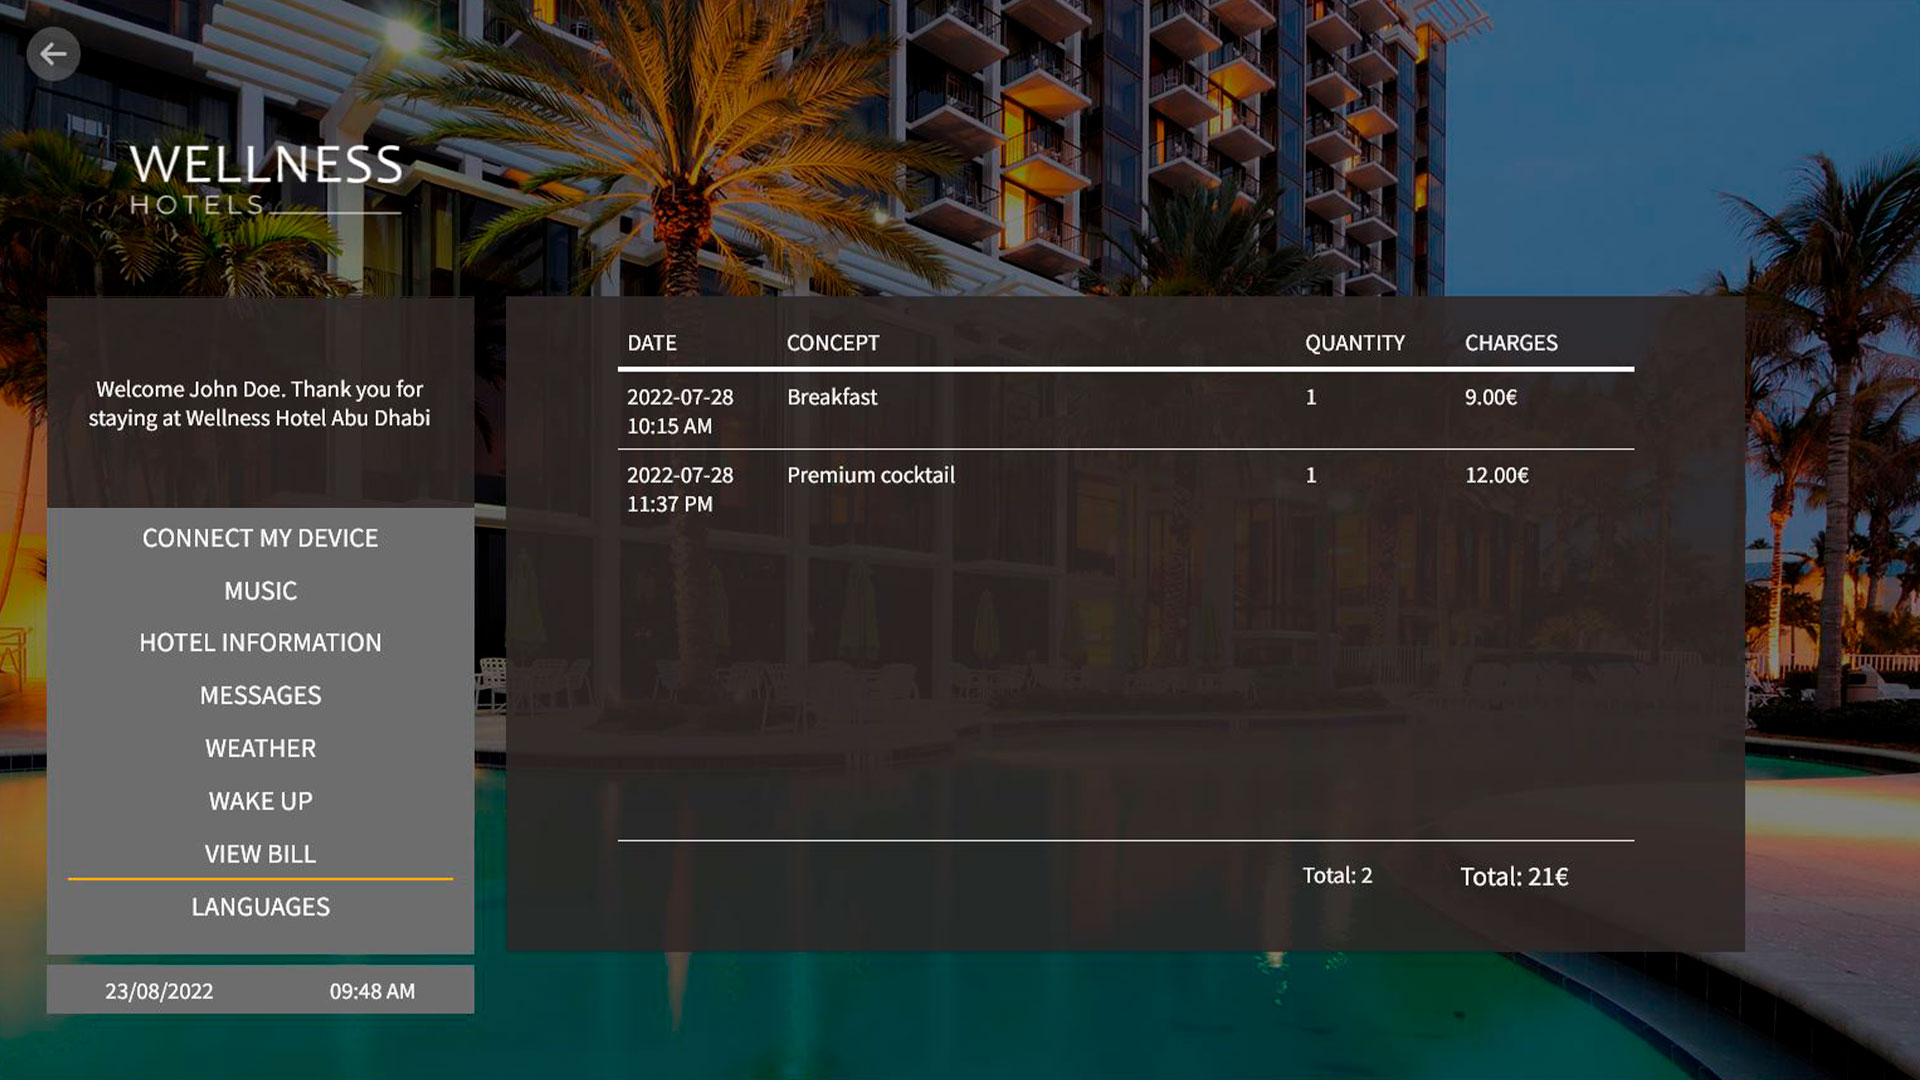Go to Messages in sidebar
This screenshot has width=1920, height=1080.
click(x=260, y=696)
